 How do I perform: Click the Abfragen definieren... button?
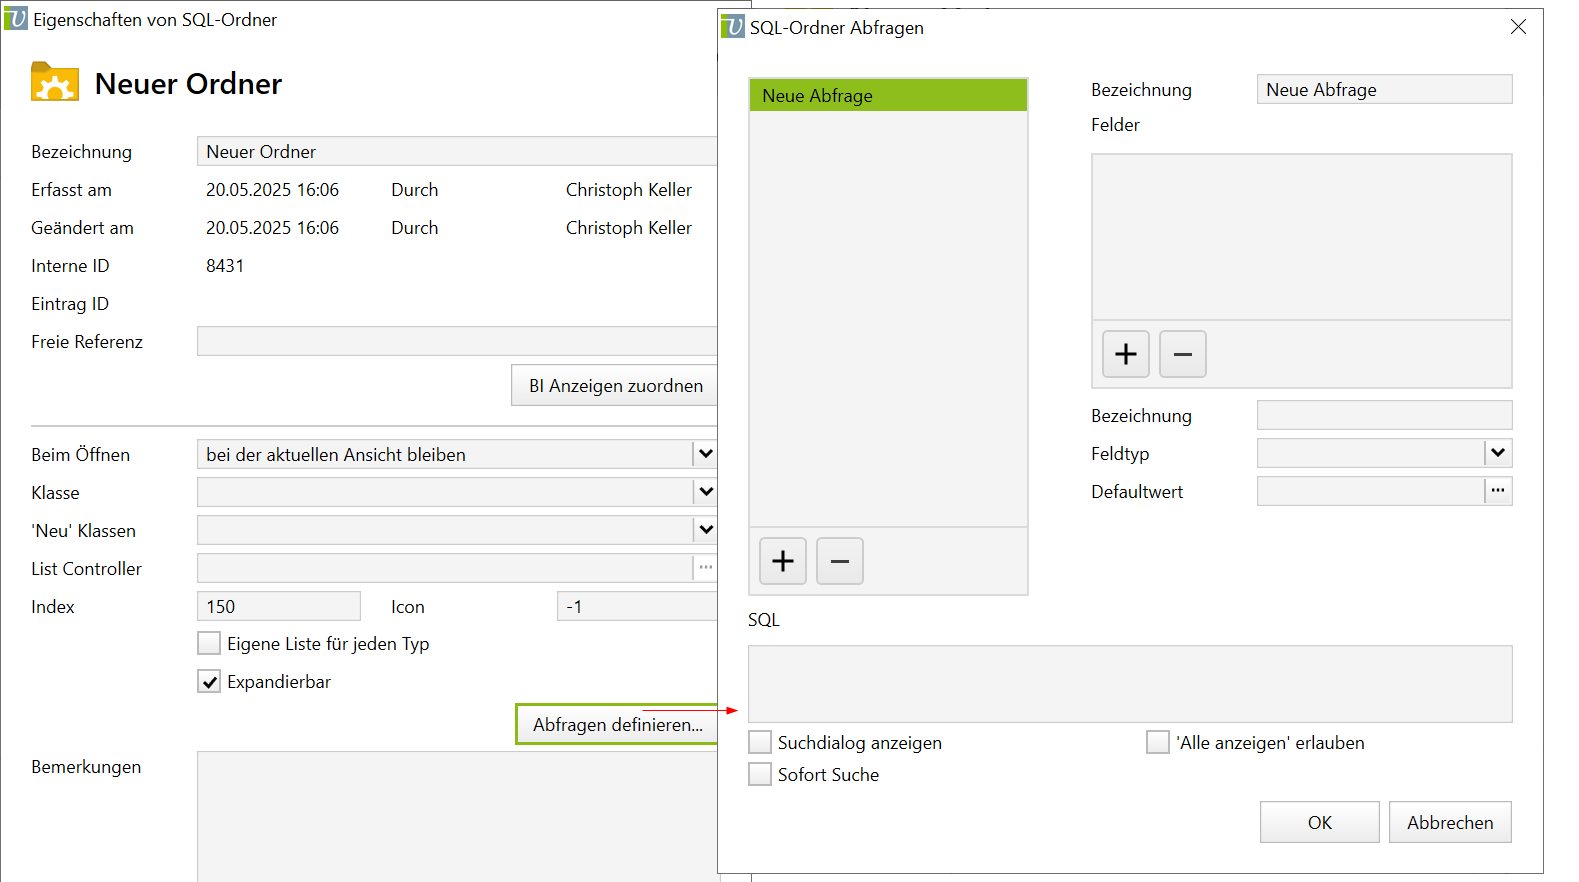(x=617, y=724)
